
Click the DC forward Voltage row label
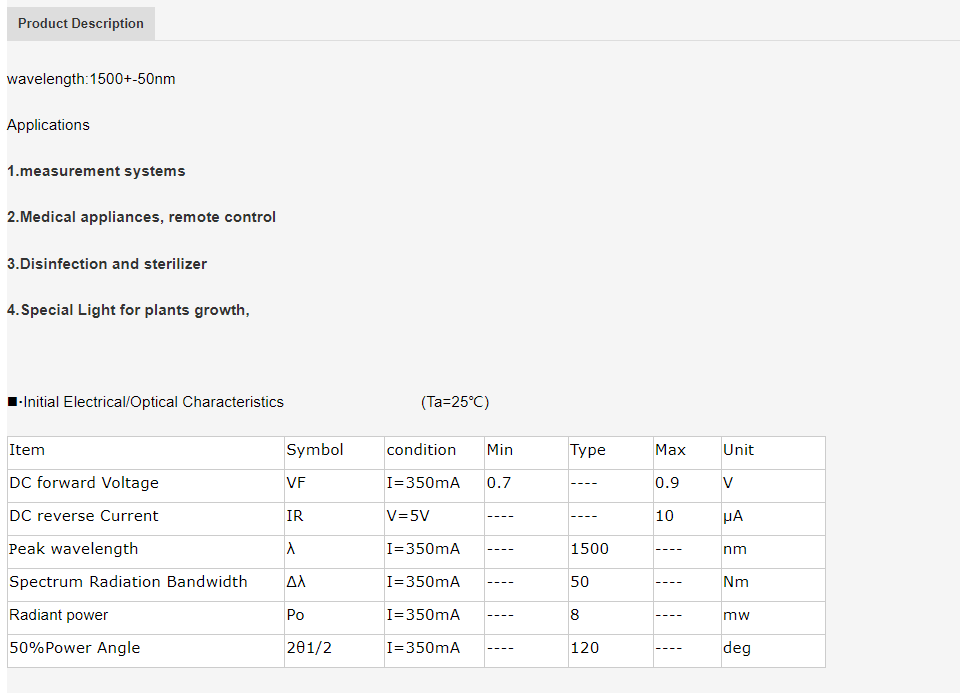coord(84,483)
